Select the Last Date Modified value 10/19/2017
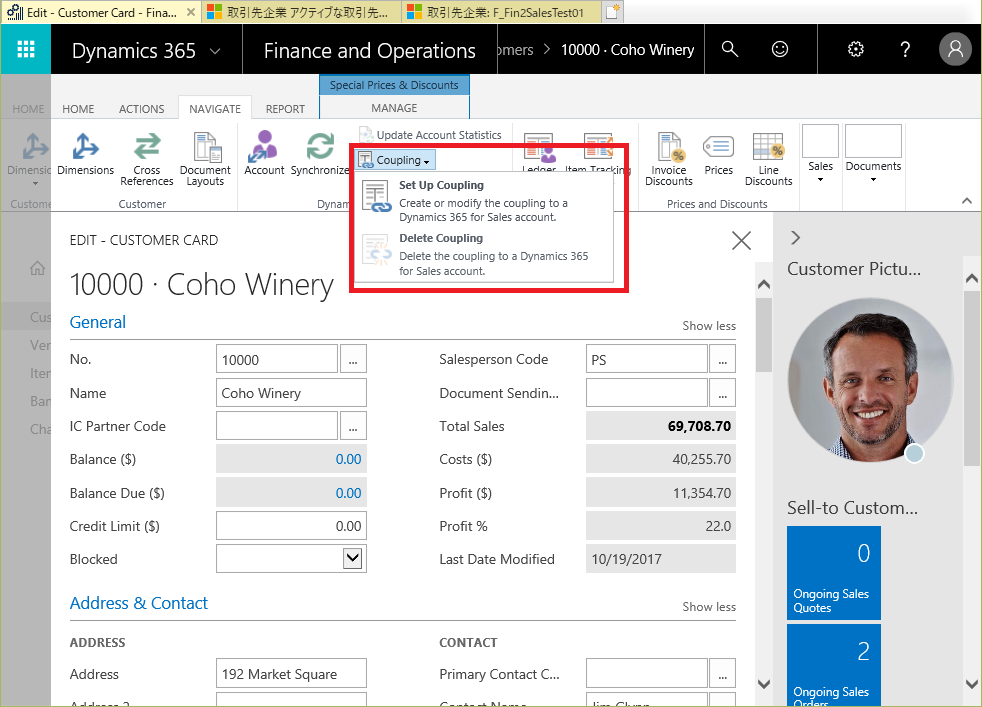 [626, 559]
